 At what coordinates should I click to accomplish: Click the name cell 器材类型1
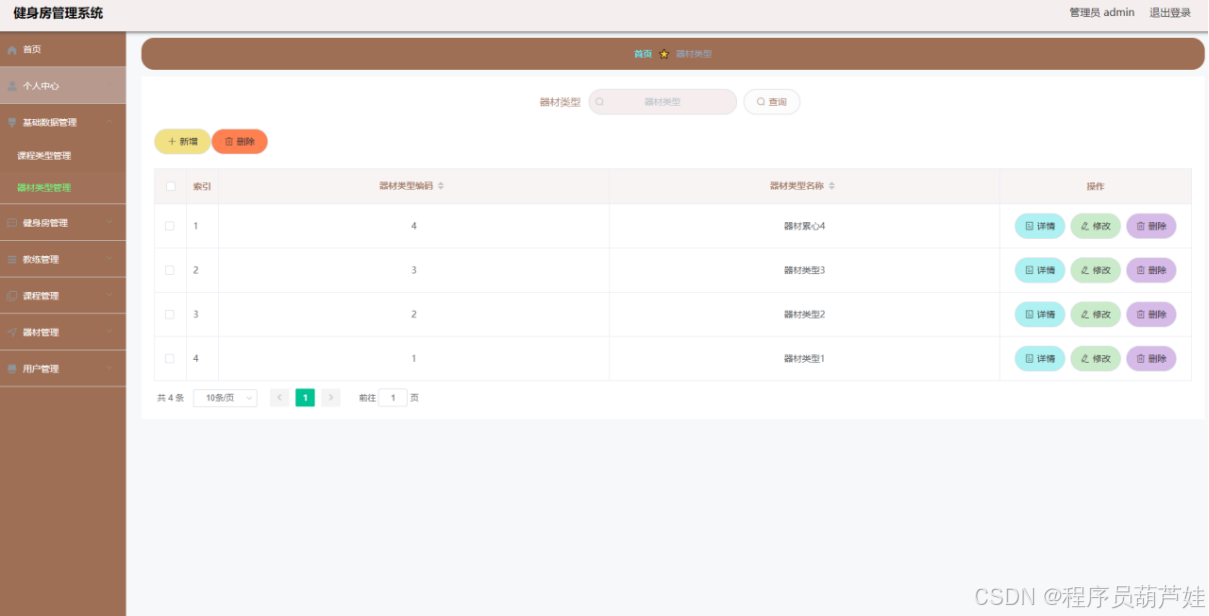[804, 358]
